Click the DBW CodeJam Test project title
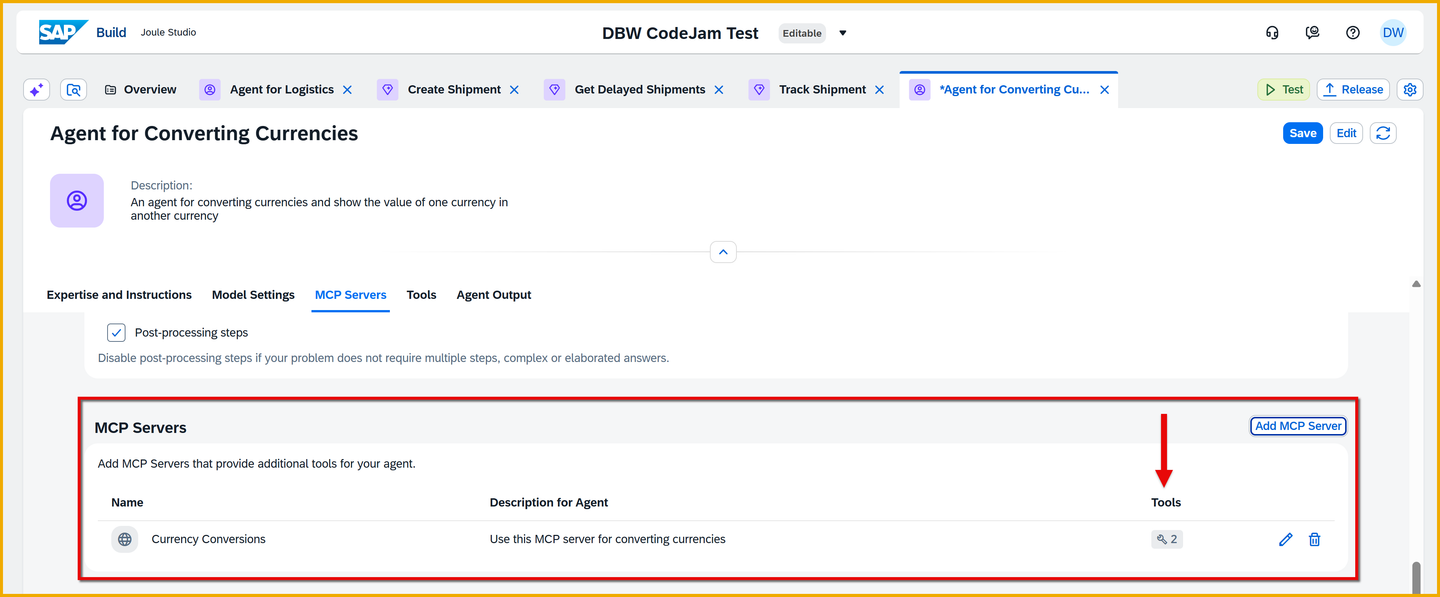The width and height of the screenshot is (1440, 597). pos(680,33)
